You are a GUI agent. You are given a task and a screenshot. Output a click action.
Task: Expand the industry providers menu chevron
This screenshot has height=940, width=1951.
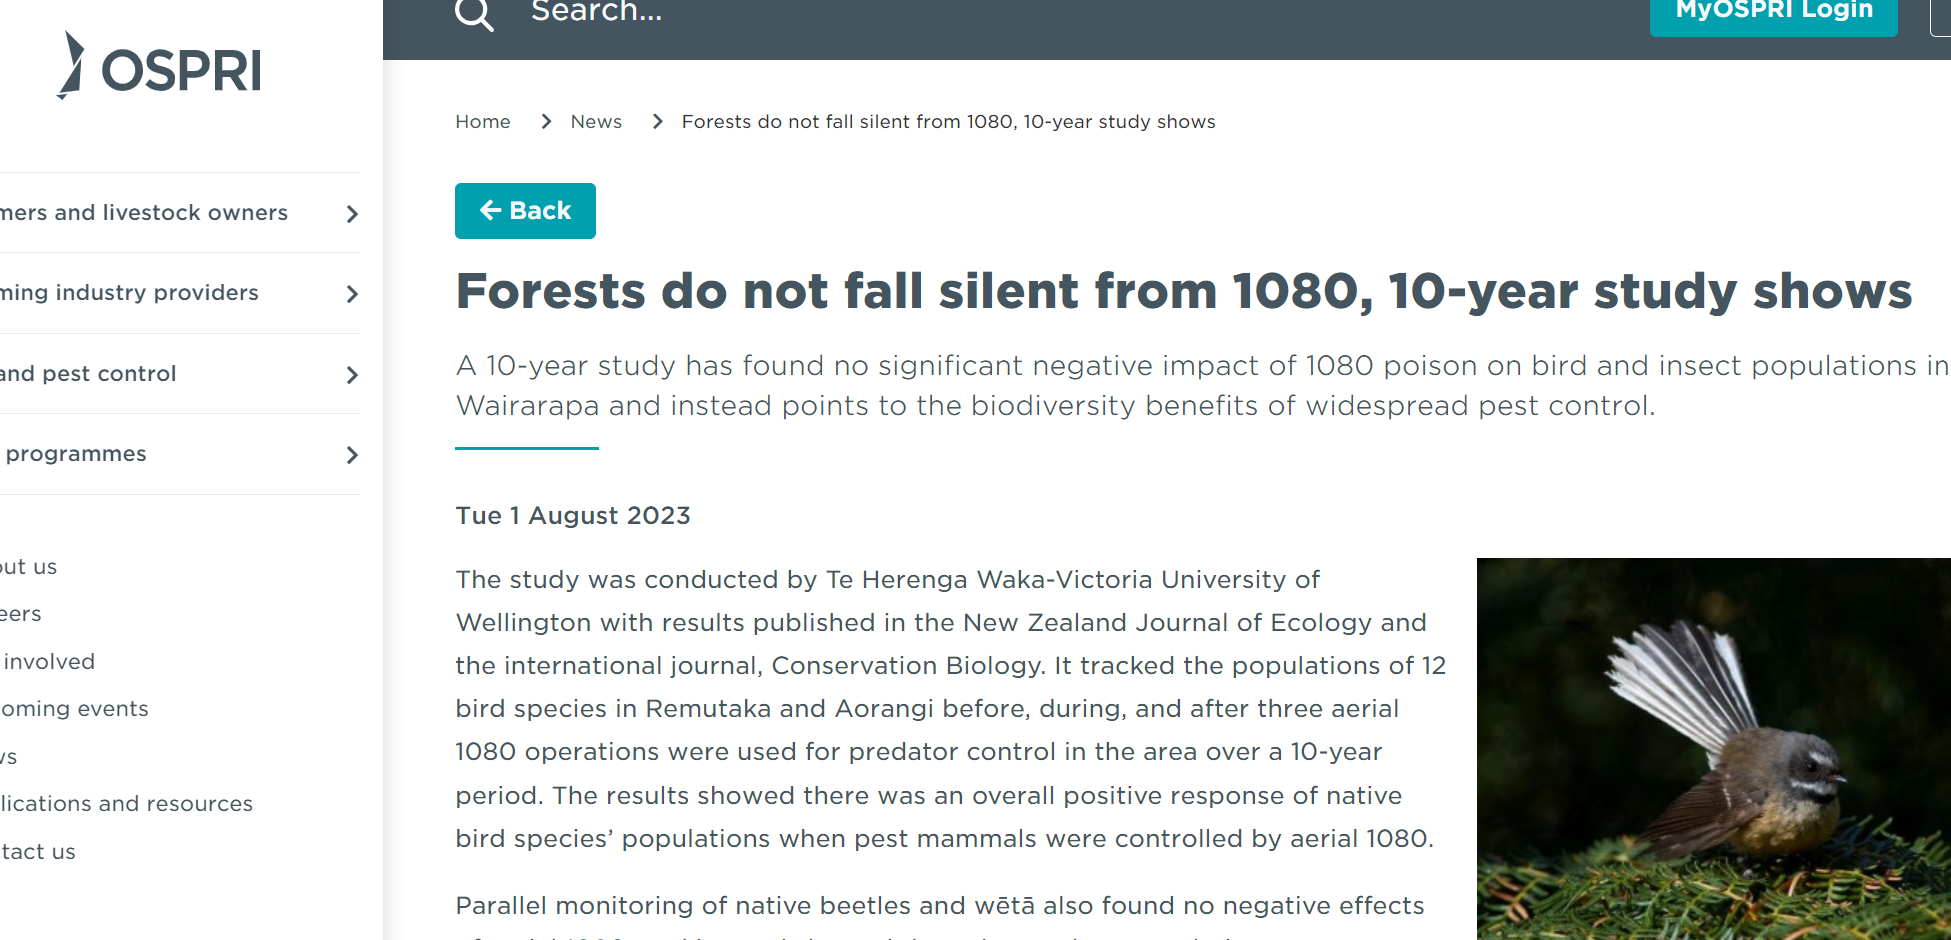(x=352, y=294)
